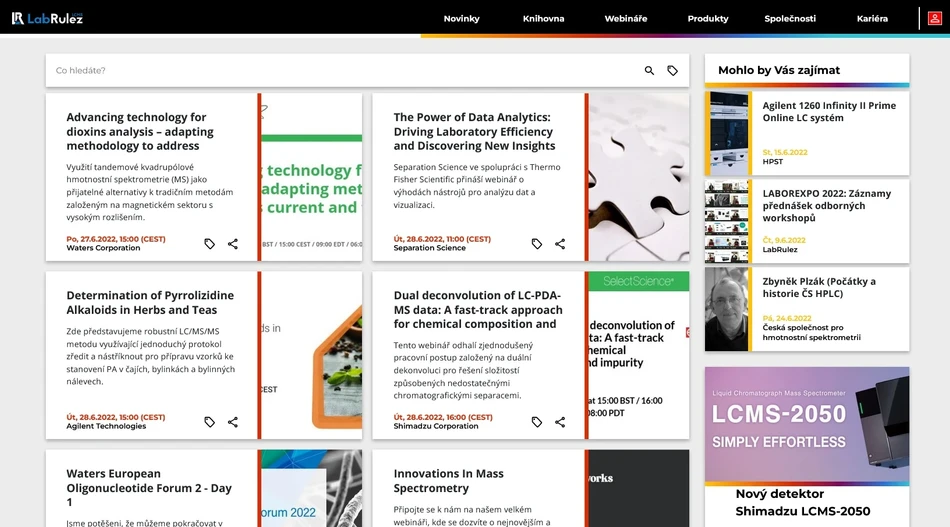Open 'Waters European Oligonucleotide Forum 2' title
The image size is (950, 527).
[149, 488]
